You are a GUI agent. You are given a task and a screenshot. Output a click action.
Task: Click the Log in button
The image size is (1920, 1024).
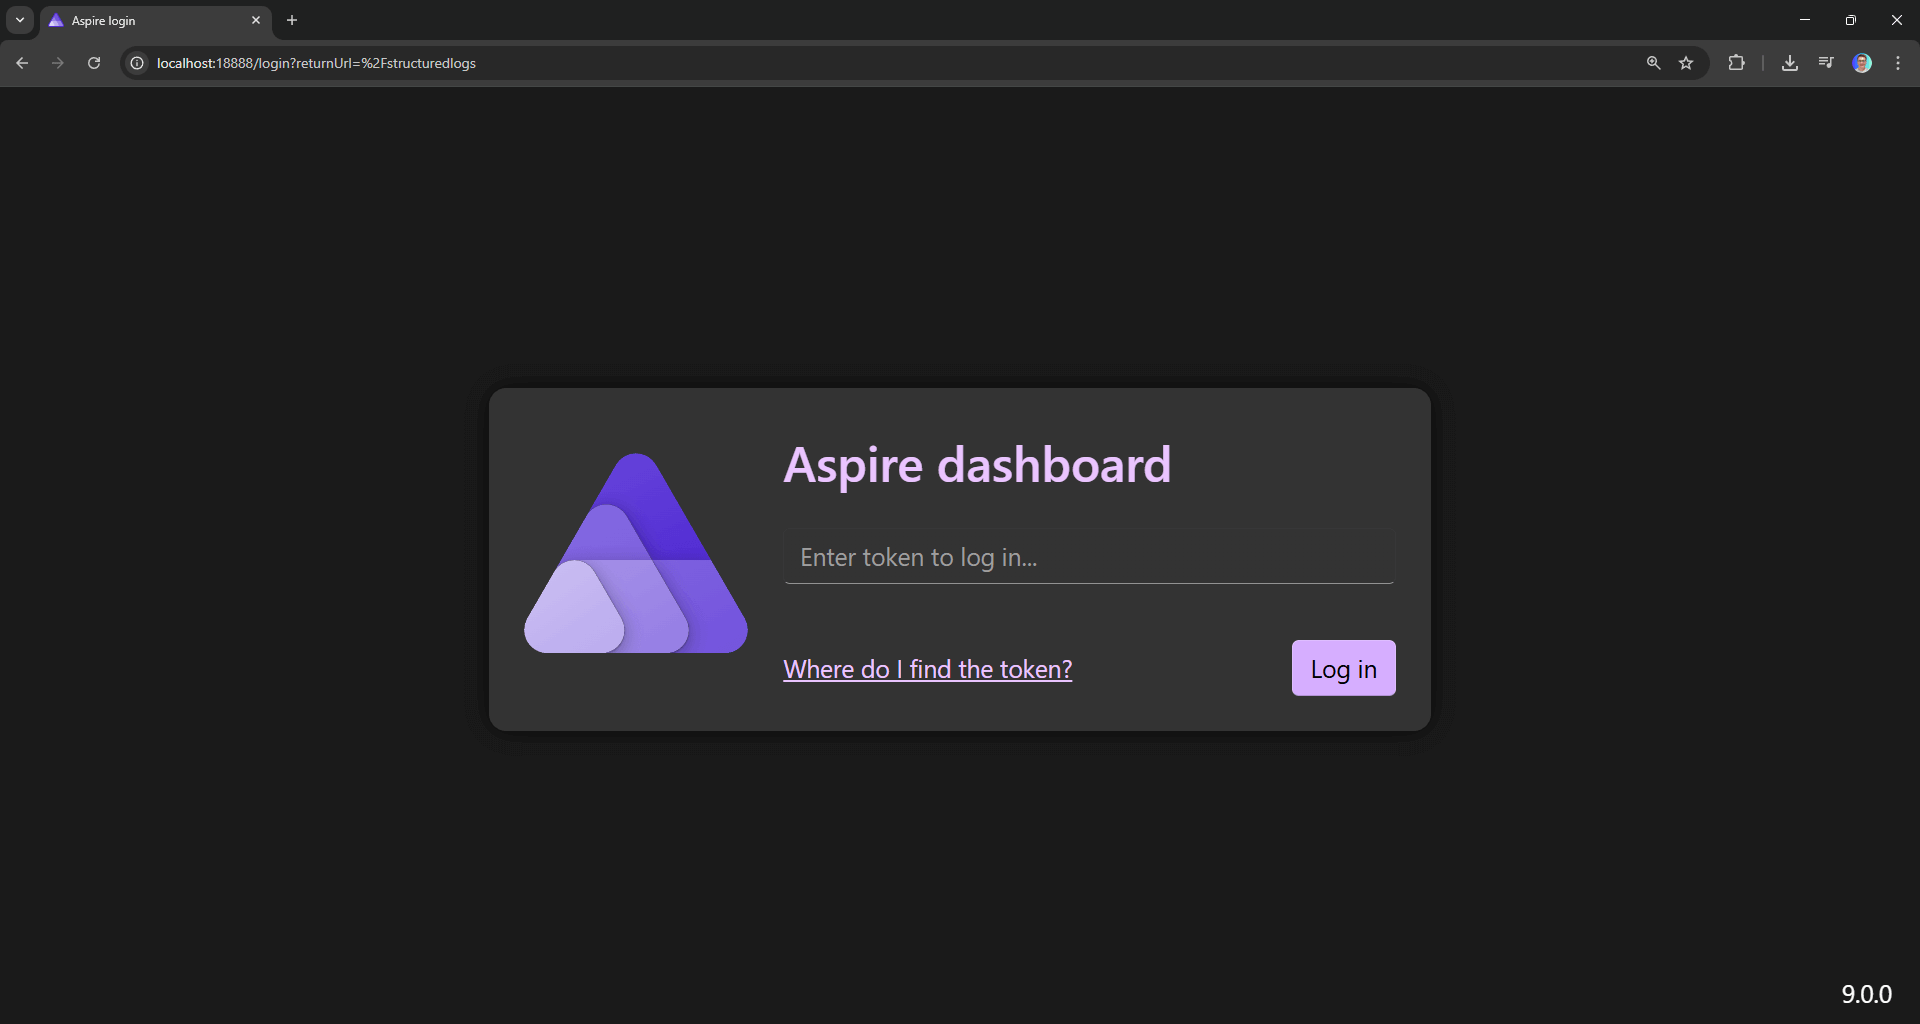(1343, 668)
